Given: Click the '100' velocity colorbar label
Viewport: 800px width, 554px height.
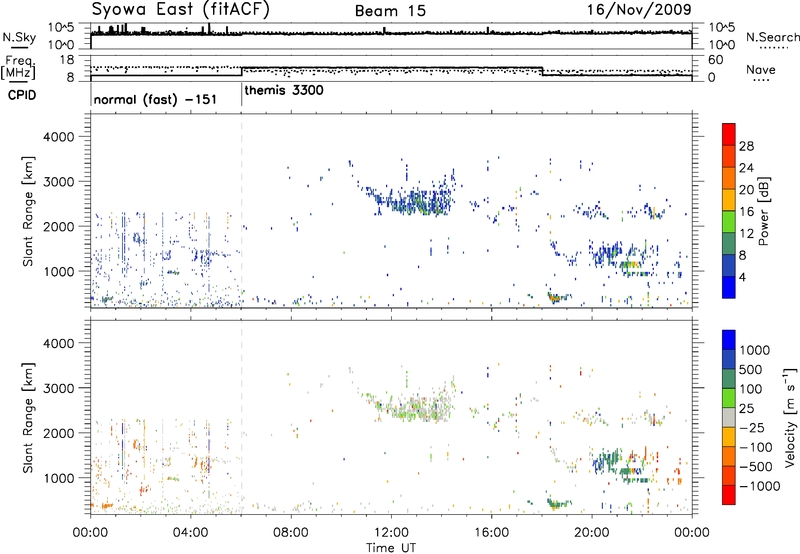Looking at the screenshot, I should [x=753, y=389].
